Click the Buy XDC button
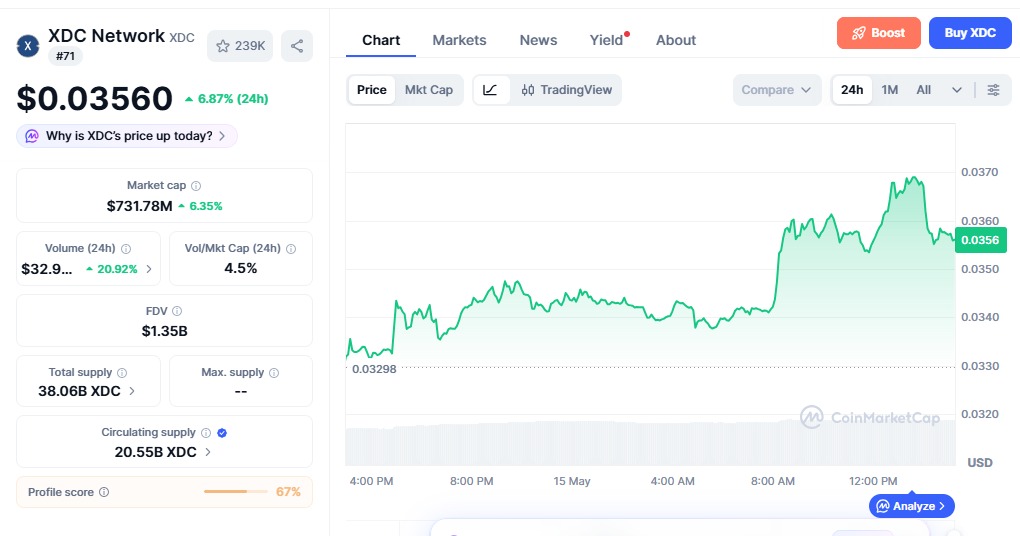This screenshot has width=1020, height=536. (970, 33)
